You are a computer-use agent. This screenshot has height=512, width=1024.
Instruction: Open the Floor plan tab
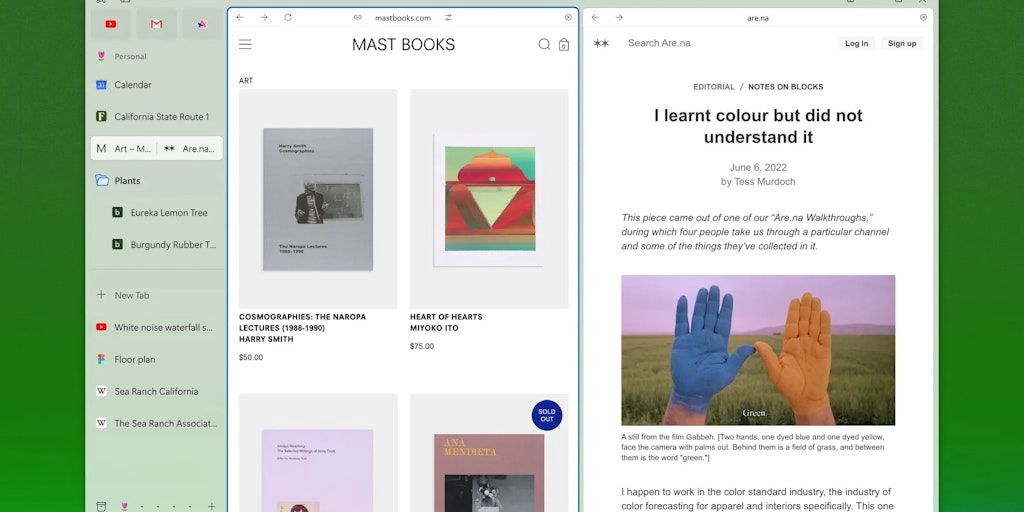134,359
